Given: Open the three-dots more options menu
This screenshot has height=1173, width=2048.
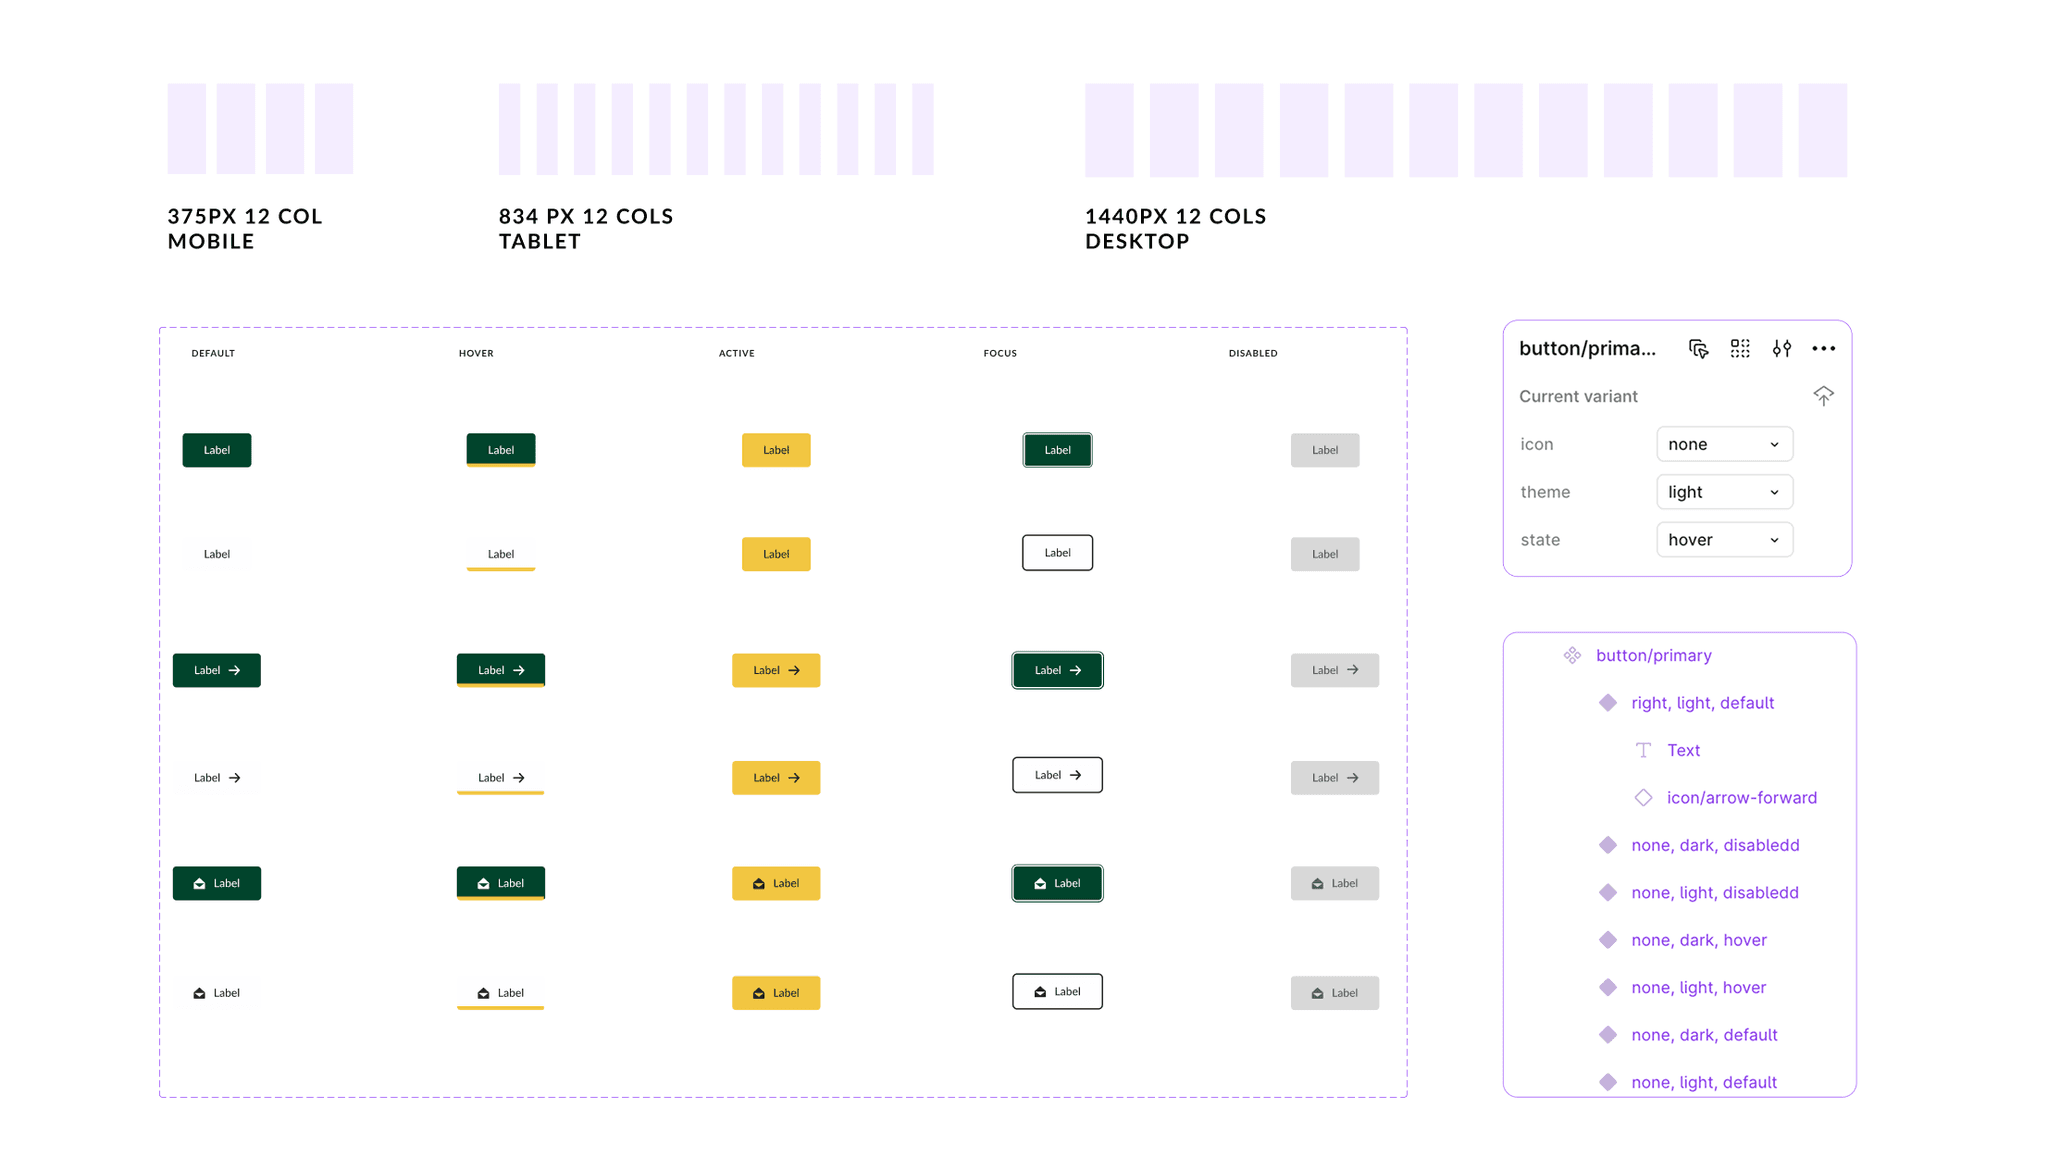Looking at the screenshot, I should (x=1823, y=348).
